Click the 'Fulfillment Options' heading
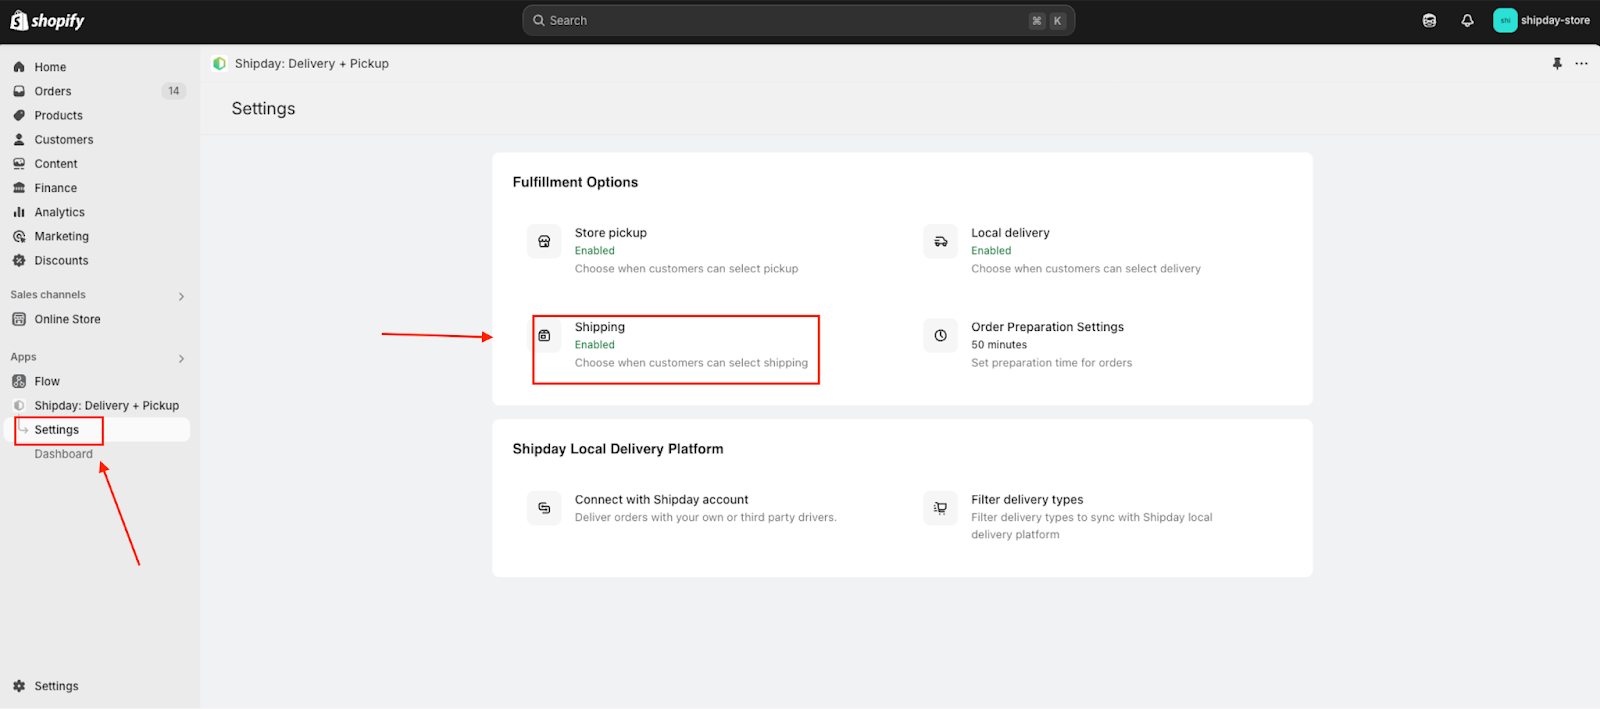 pos(575,182)
